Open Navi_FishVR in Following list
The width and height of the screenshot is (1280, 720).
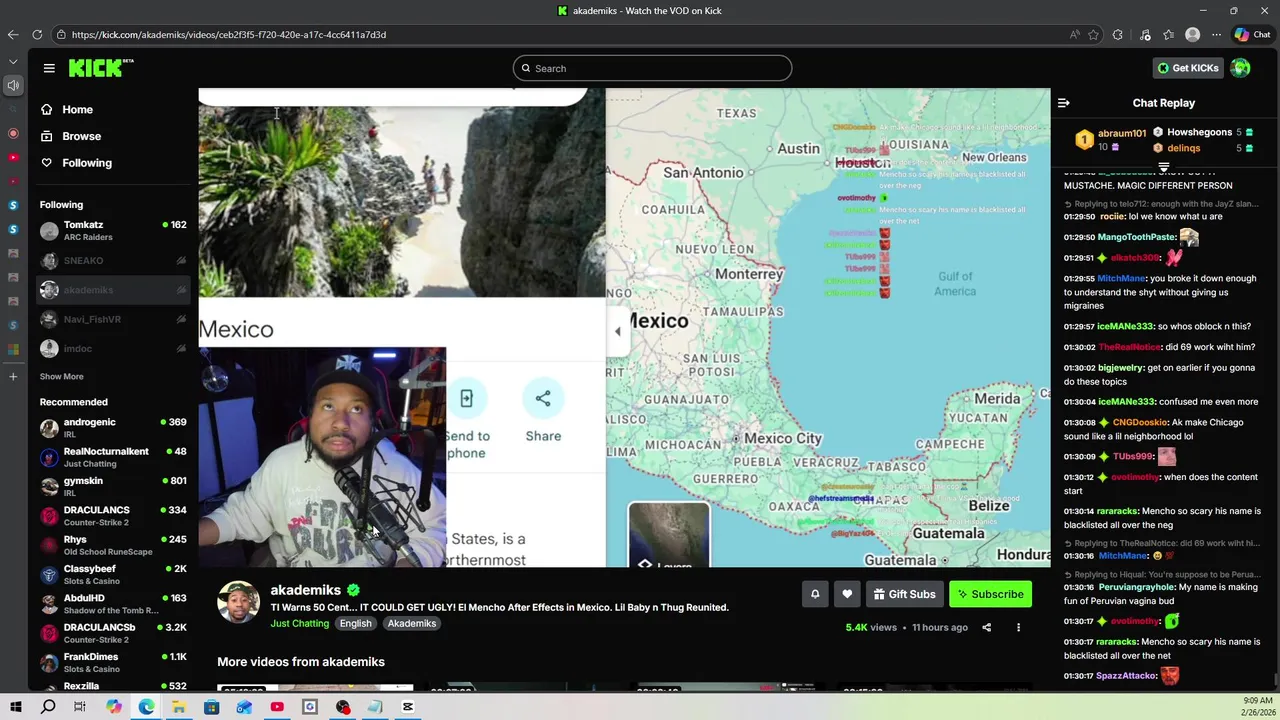[x=113, y=319]
